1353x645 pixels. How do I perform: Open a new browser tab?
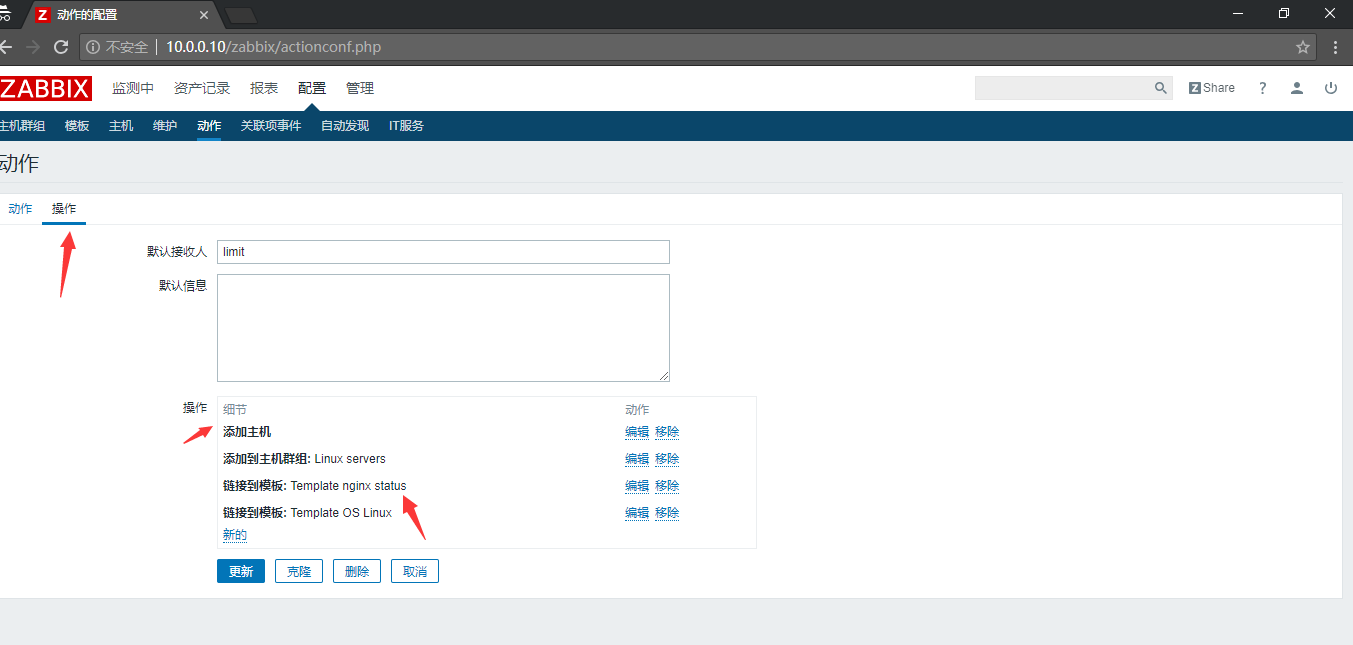click(241, 15)
